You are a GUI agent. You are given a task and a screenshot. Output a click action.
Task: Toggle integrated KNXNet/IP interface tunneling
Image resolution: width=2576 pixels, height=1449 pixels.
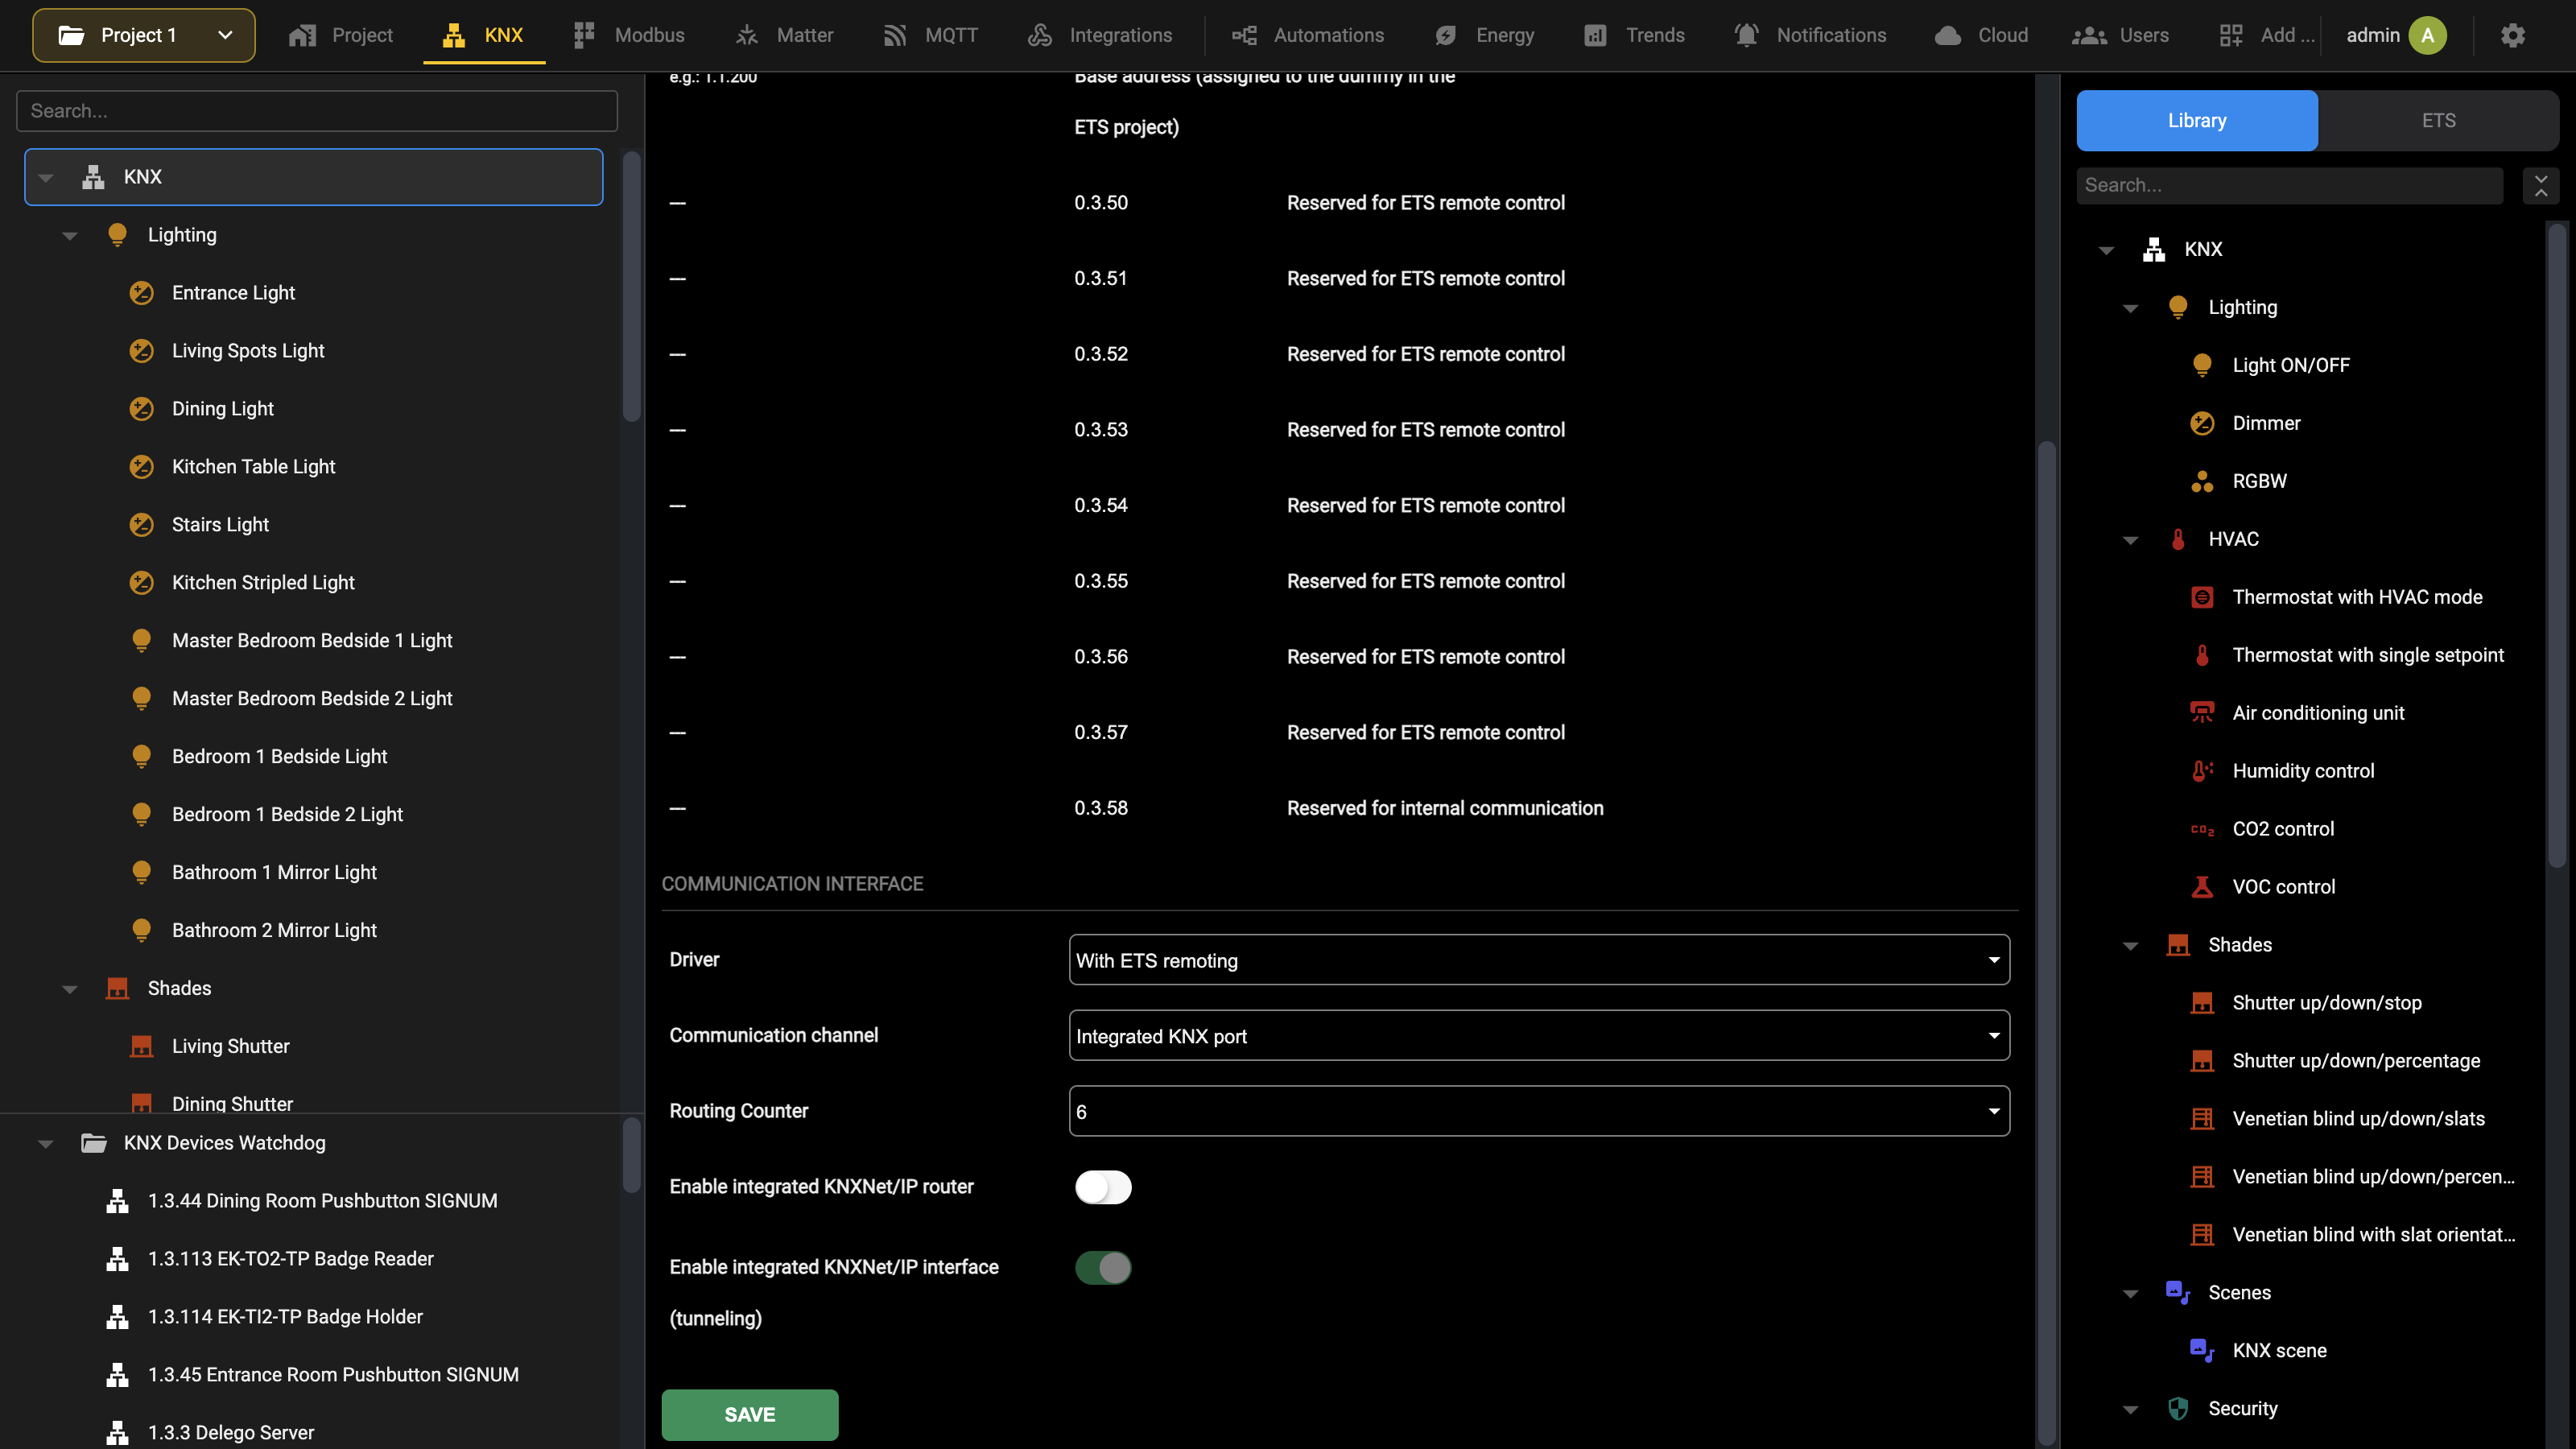pos(1103,1267)
